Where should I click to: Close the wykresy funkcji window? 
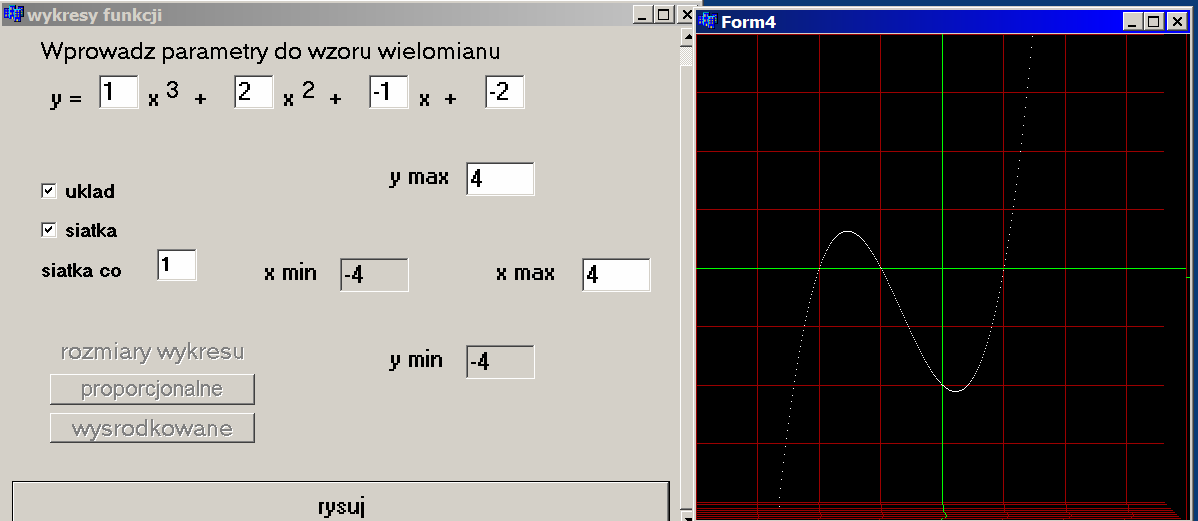(x=685, y=15)
